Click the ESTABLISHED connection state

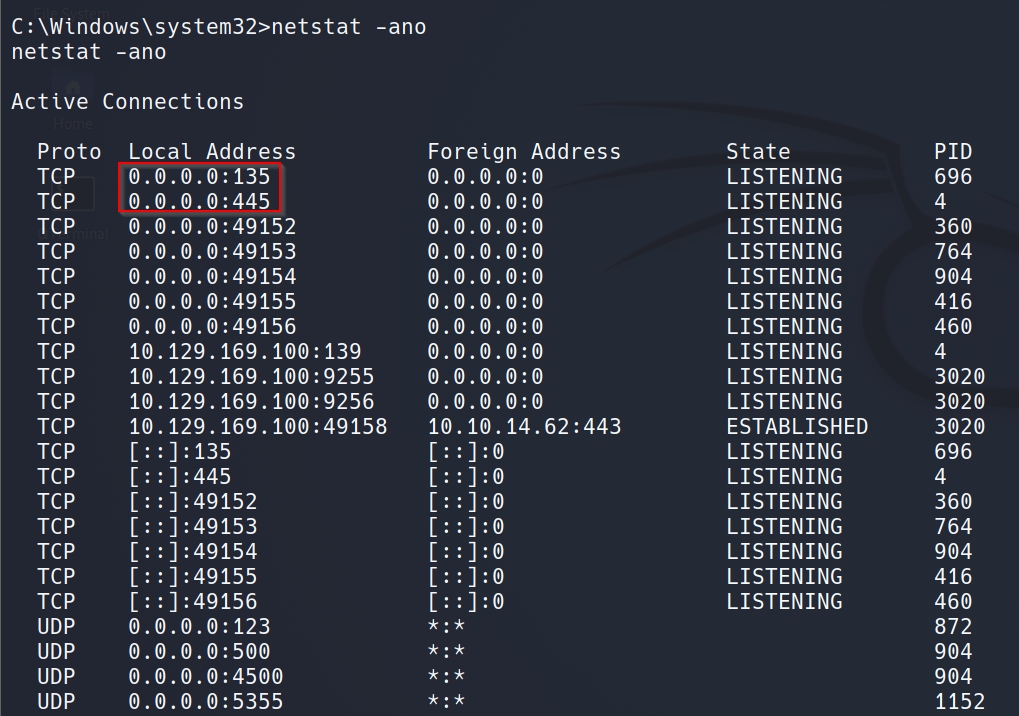click(x=797, y=427)
